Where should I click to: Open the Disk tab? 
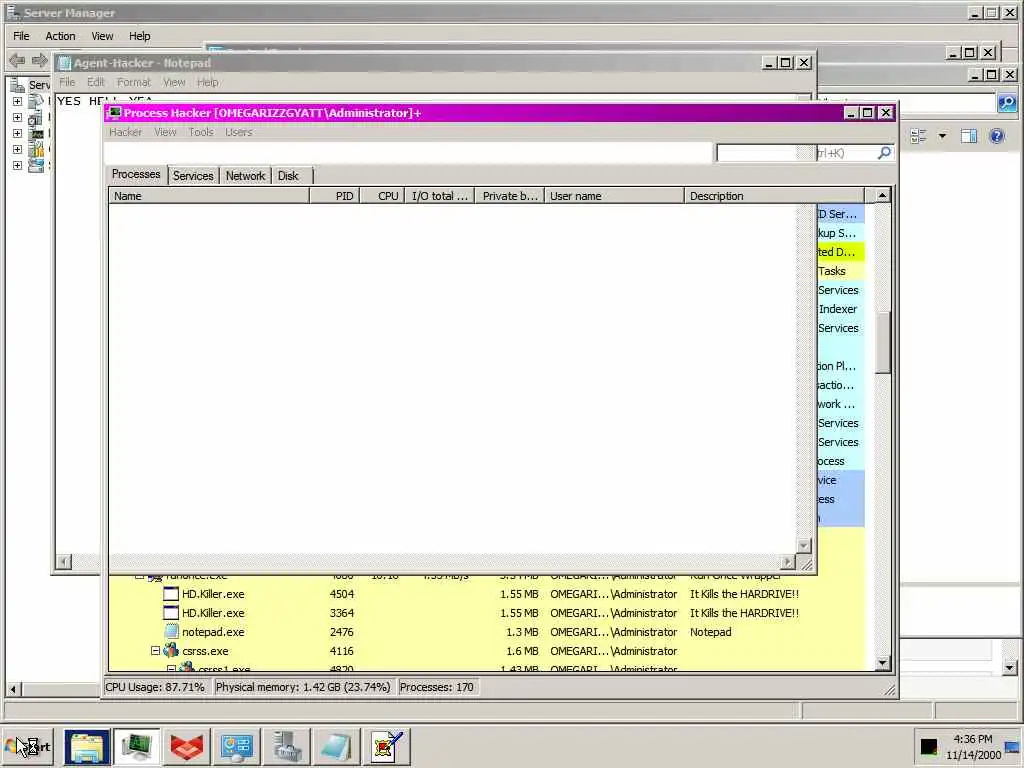click(288, 176)
